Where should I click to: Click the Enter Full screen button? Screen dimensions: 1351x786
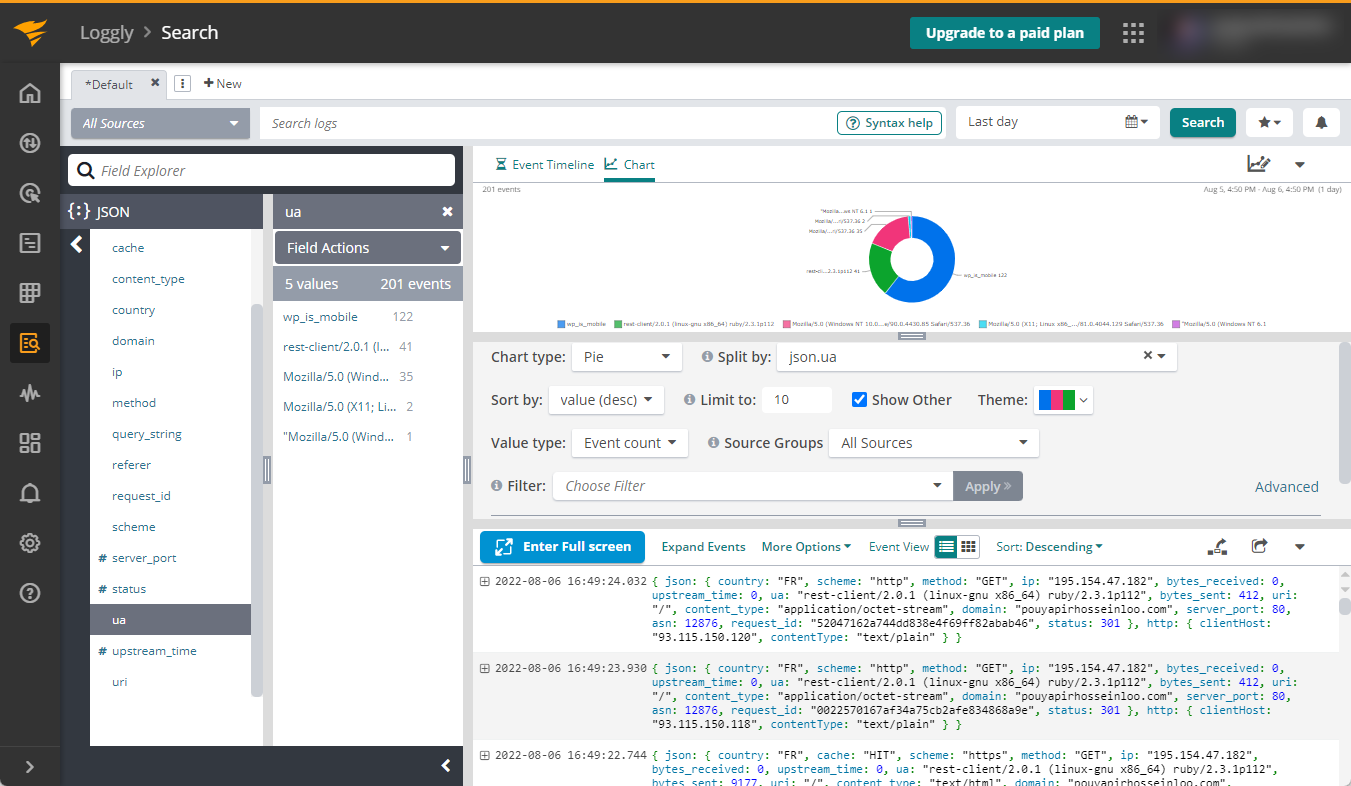click(562, 547)
